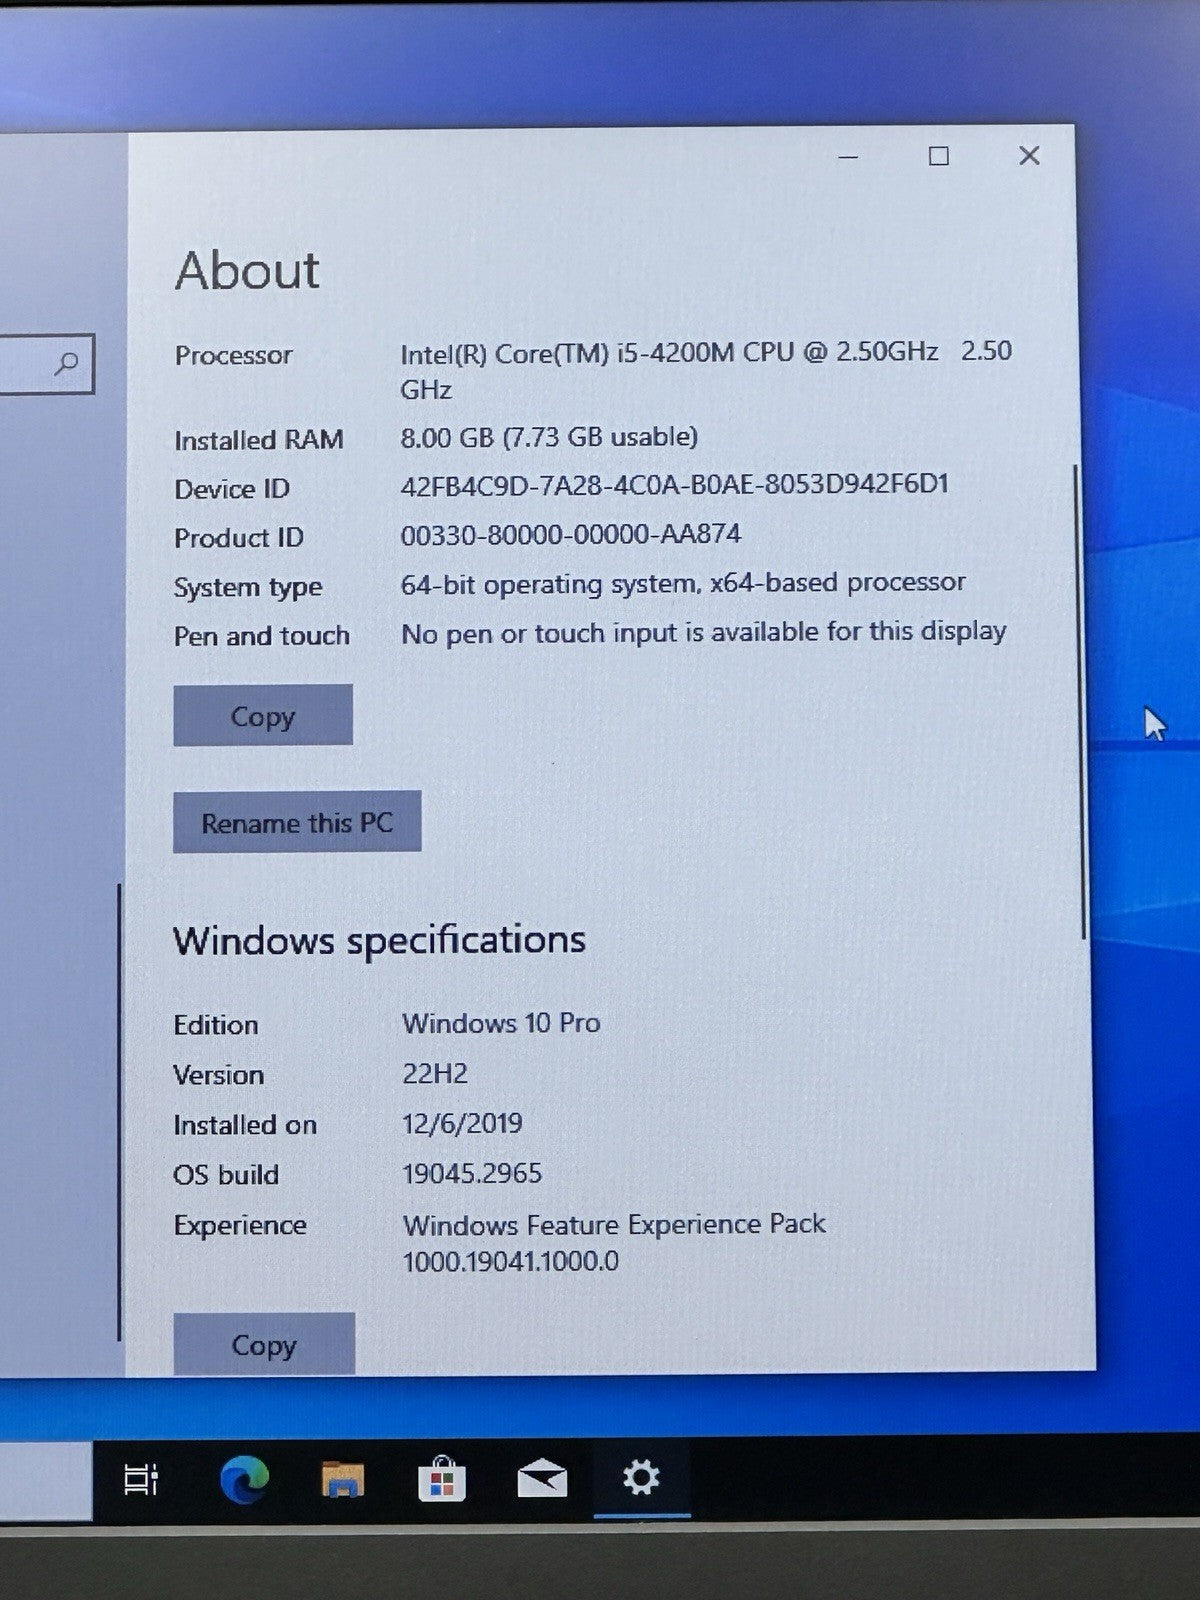This screenshot has width=1200, height=1600.
Task: Click Windows Feature Experience Pack text
Action: pos(614,1242)
